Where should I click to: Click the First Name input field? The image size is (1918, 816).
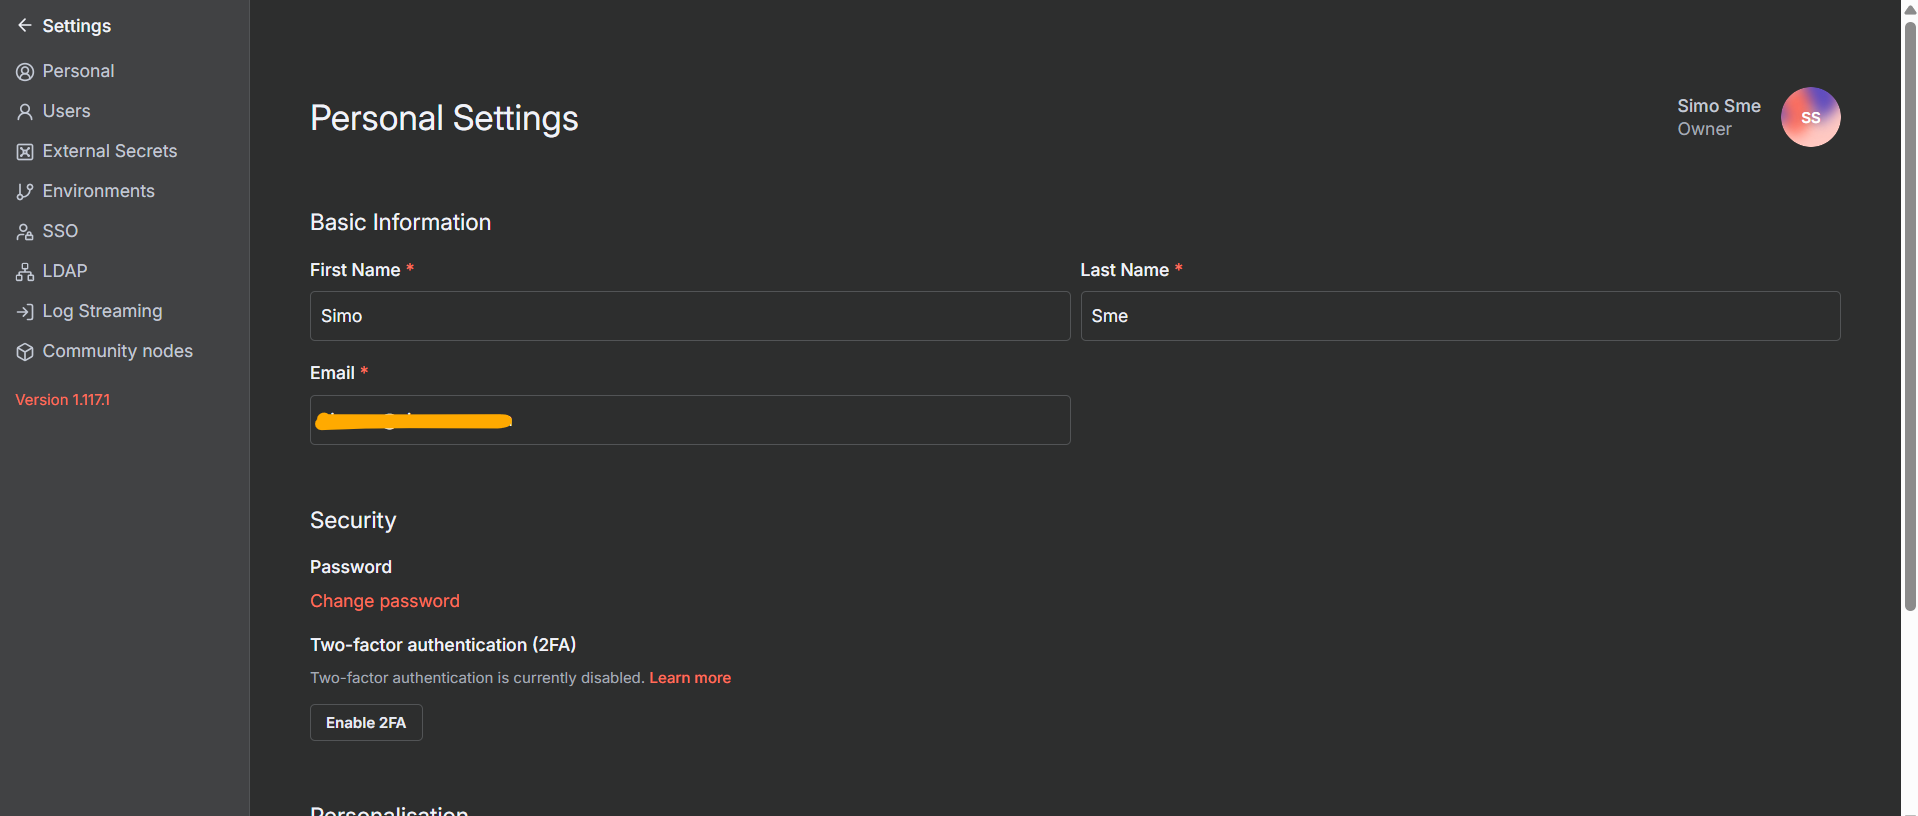click(x=690, y=316)
